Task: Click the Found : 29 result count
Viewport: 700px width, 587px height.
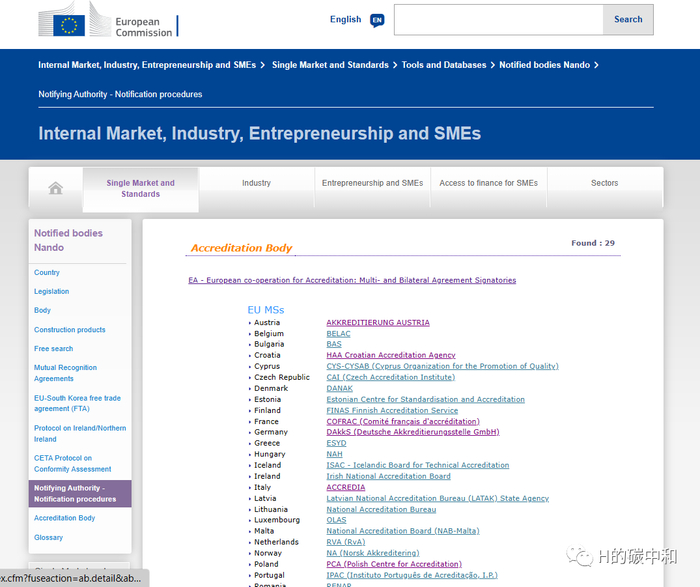Action: pyautogui.click(x=593, y=243)
